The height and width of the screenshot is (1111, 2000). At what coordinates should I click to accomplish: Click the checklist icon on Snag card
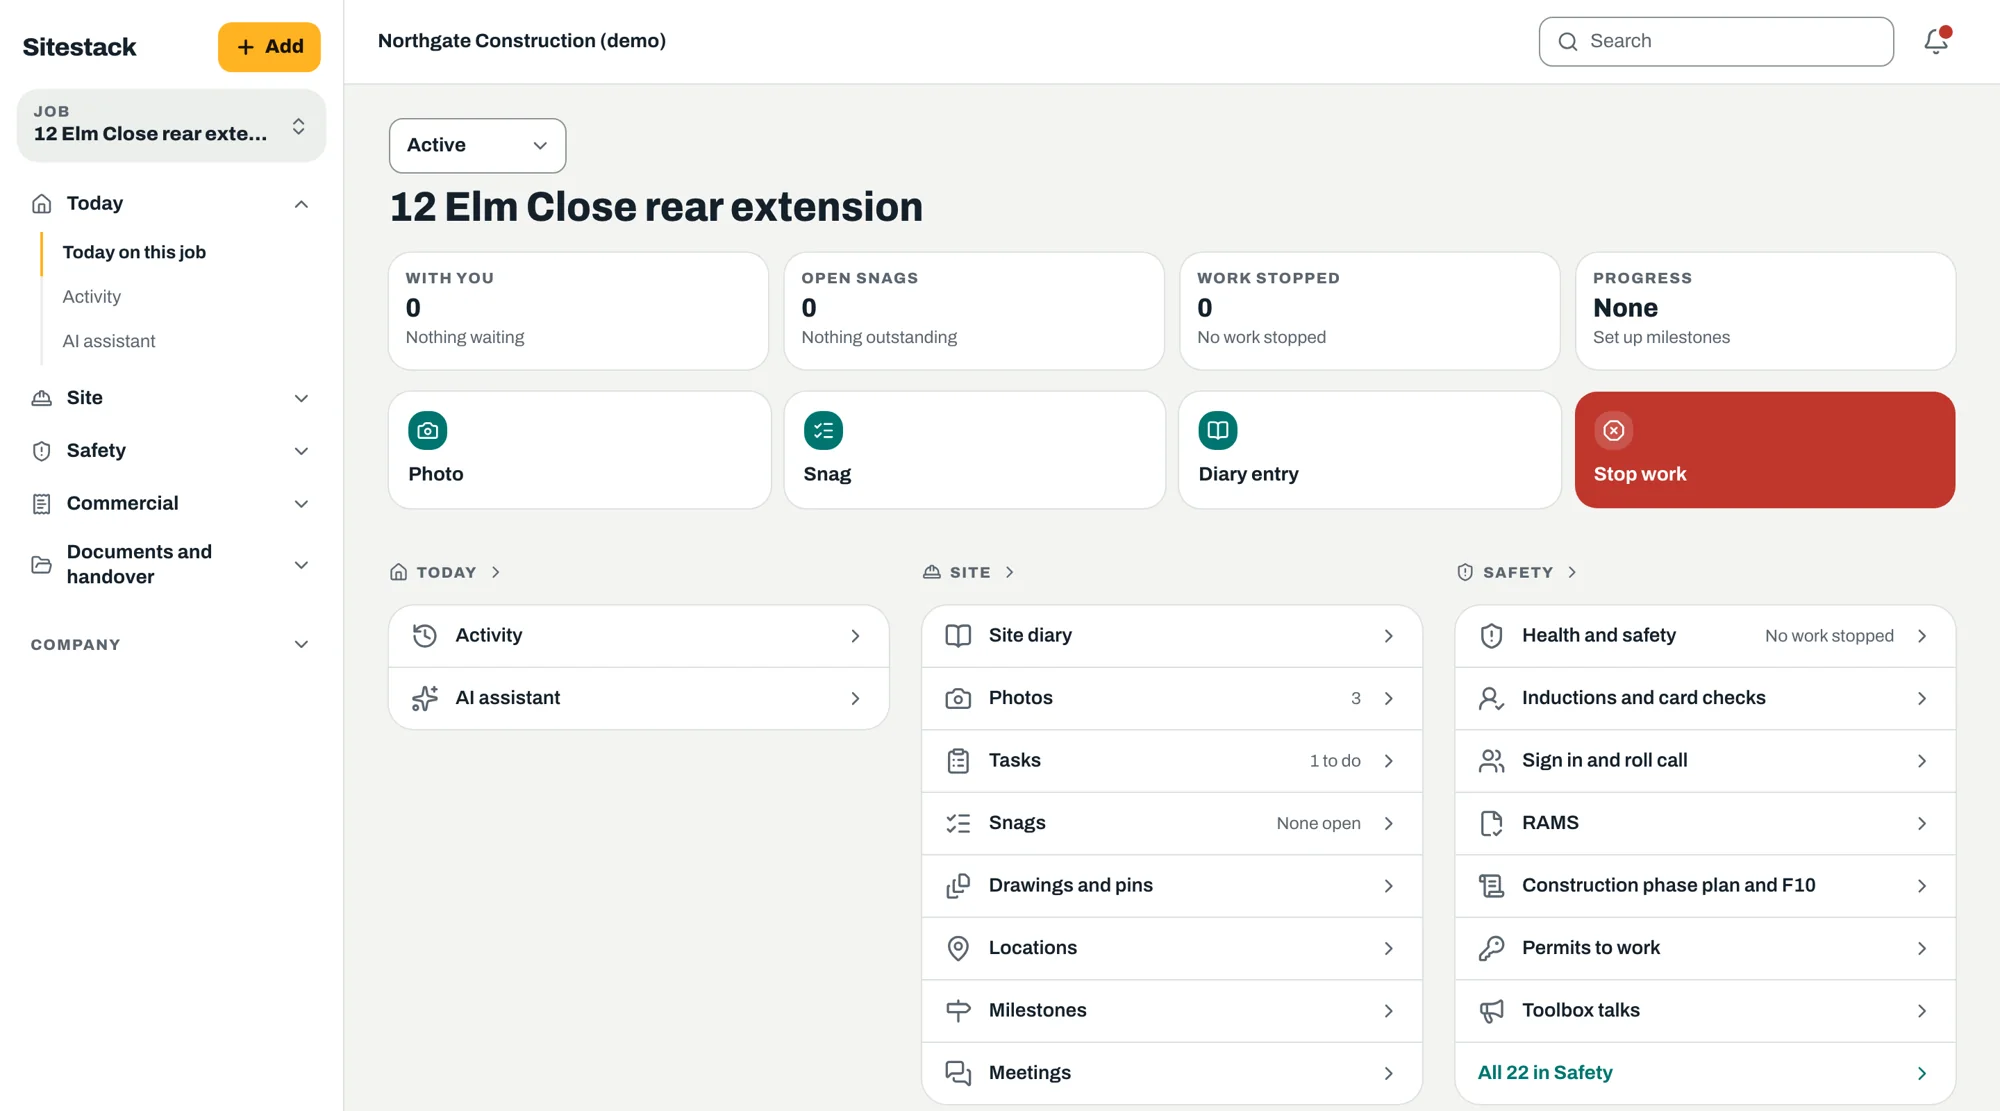click(823, 431)
